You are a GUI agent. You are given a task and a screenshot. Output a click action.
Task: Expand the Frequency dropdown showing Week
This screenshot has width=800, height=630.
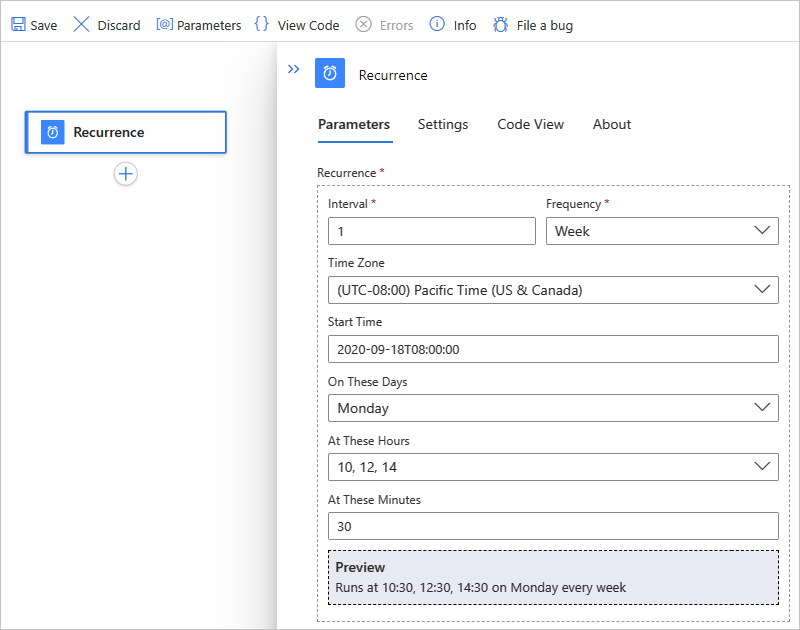click(661, 231)
